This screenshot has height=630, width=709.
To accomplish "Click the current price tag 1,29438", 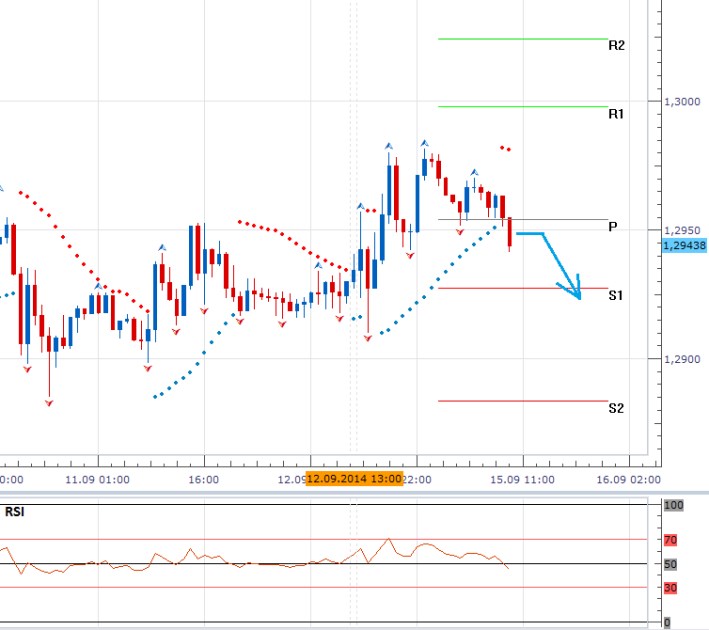I will click(x=685, y=246).
